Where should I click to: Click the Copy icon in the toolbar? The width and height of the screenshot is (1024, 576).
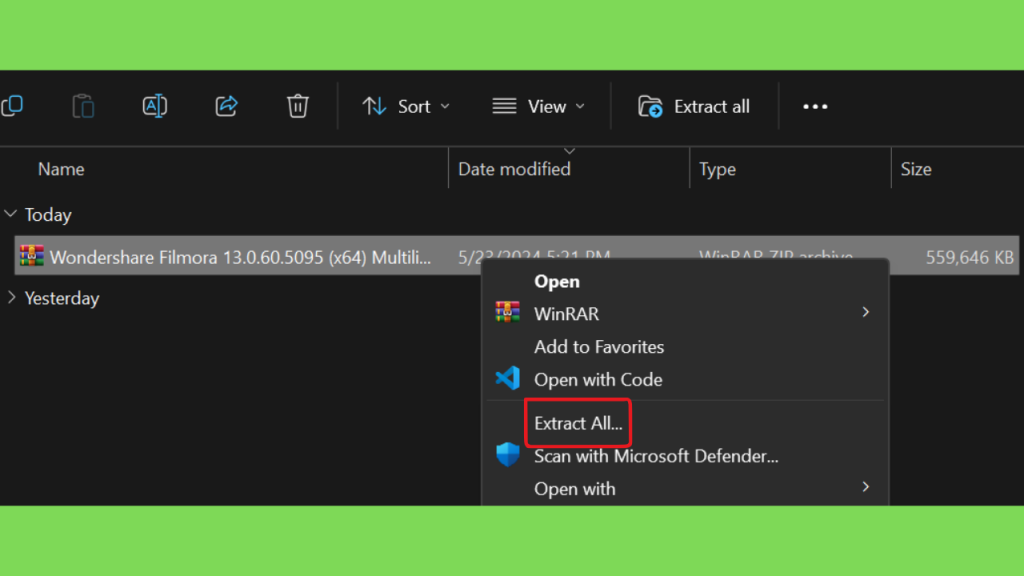click(x=12, y=106)
